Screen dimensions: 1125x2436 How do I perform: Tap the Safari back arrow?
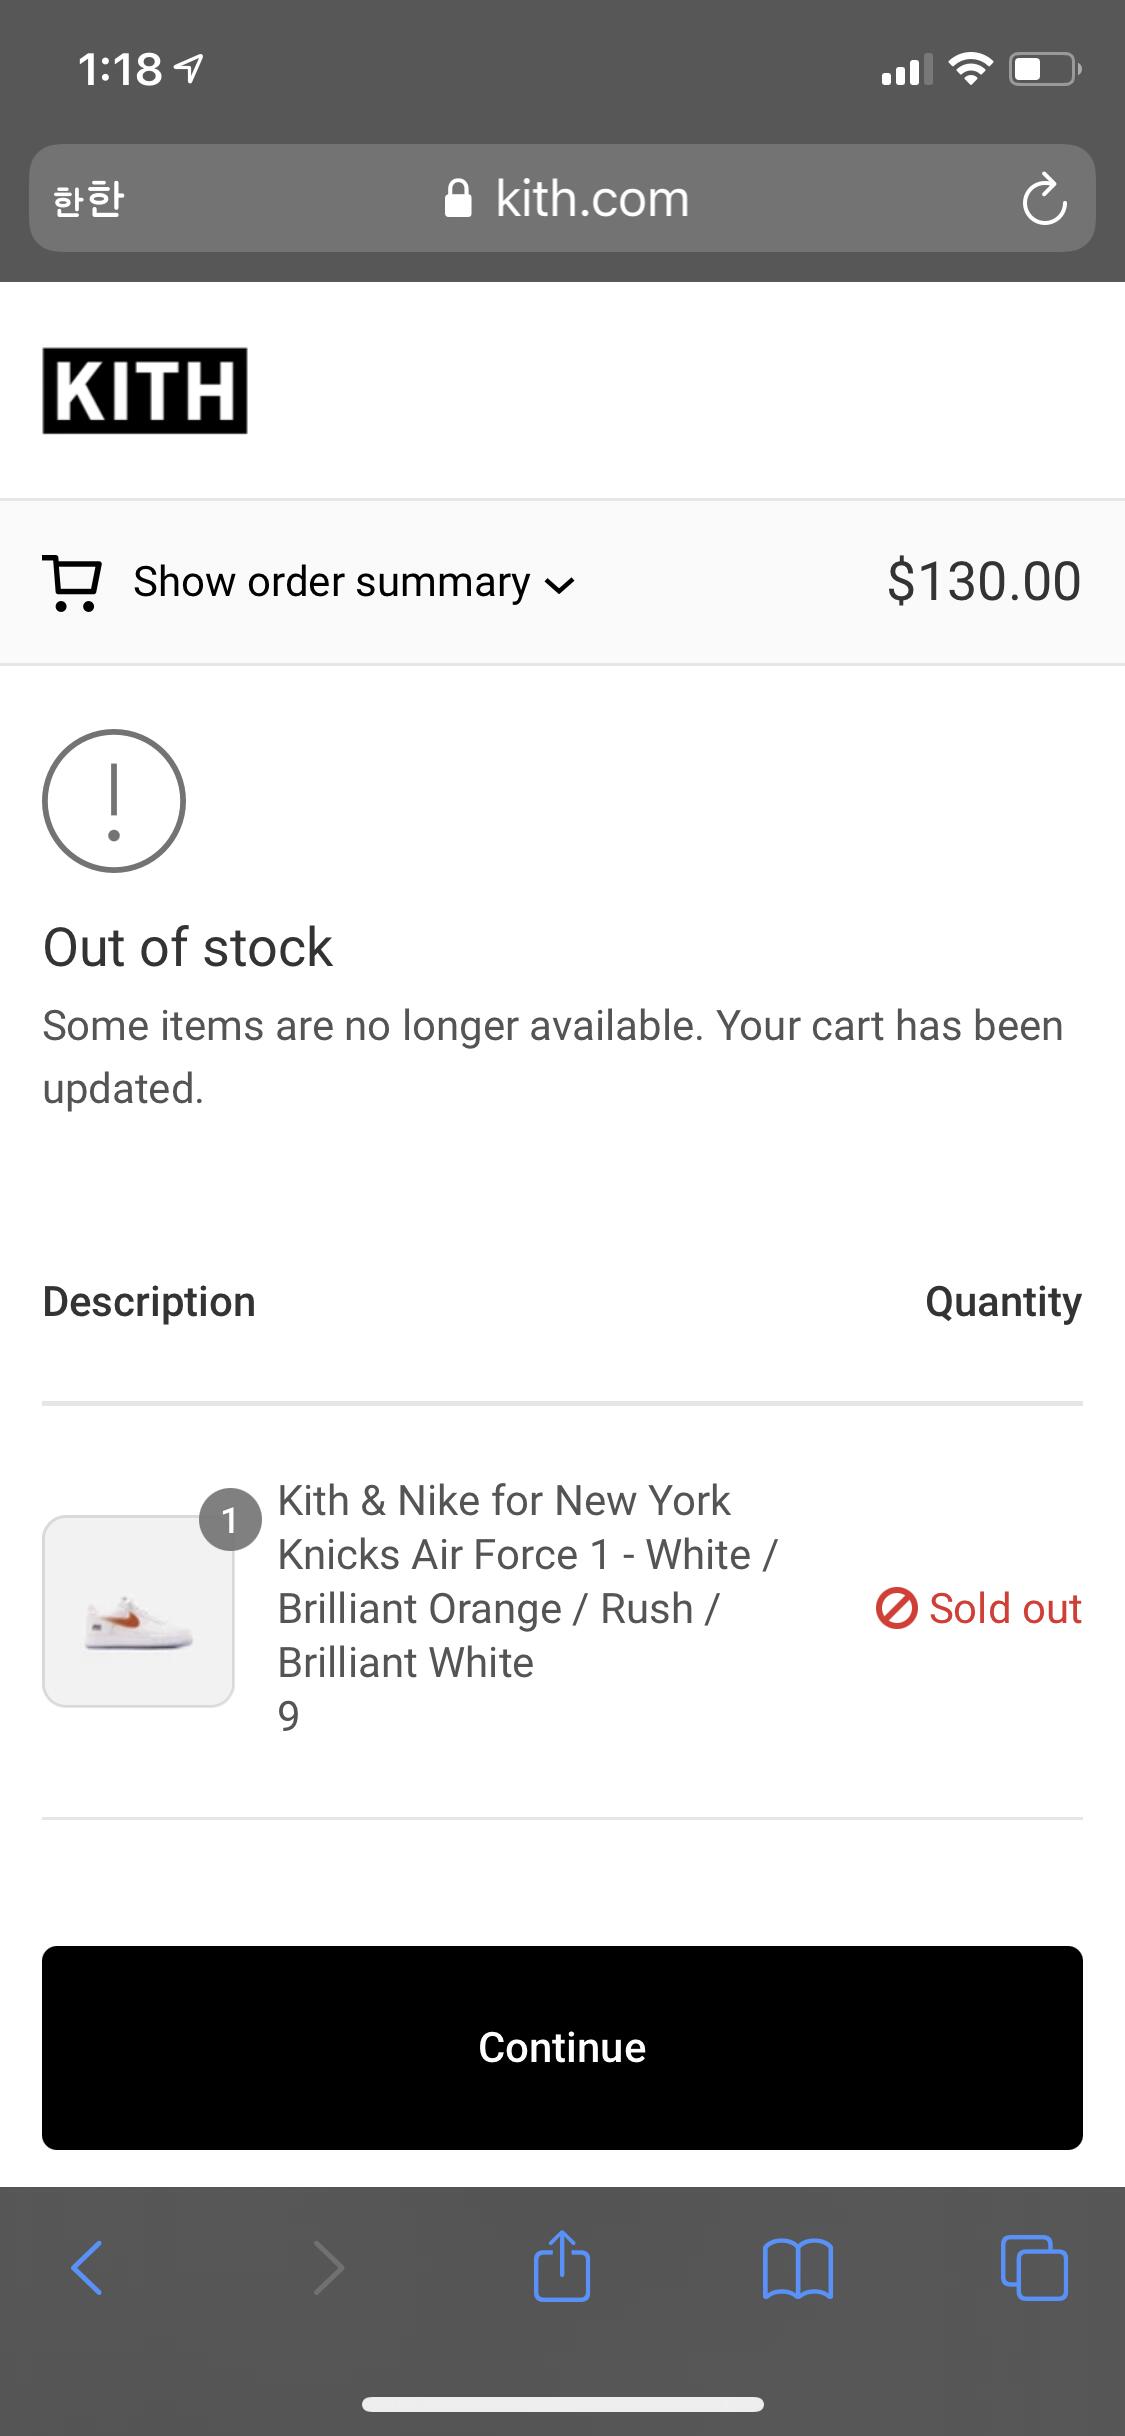(x=87, y=2267)
